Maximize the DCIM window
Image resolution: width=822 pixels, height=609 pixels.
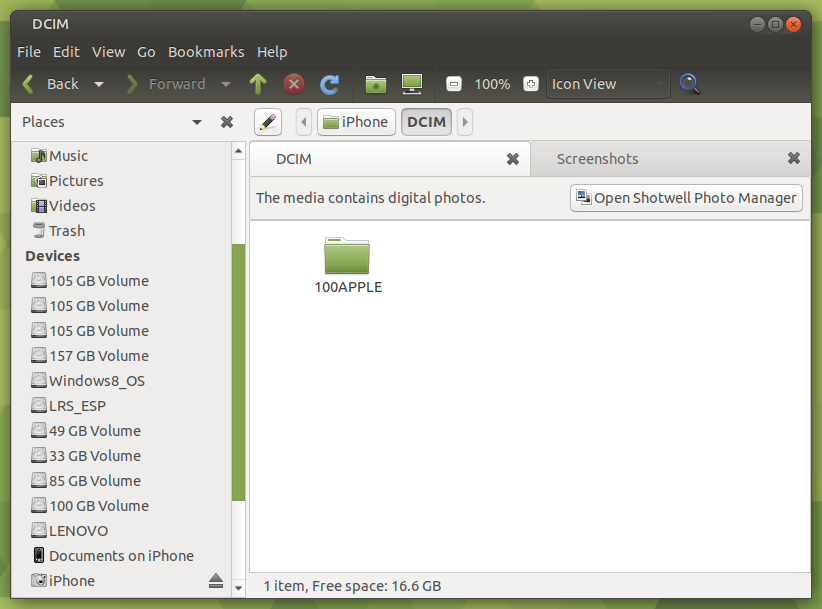[775, 24]
